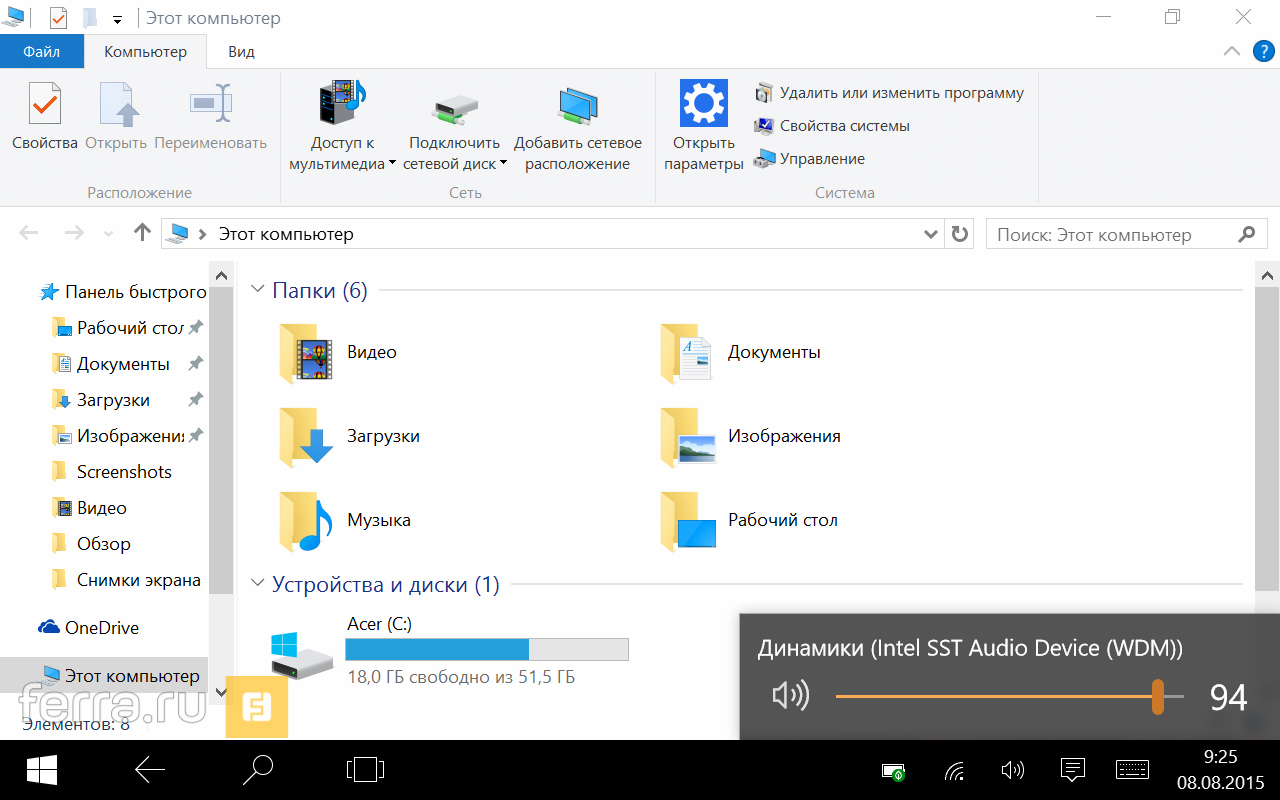The height and width of the screenshot is (800, 1280).
Task: Open the touch keyboard from taskbar
Action: (x=1132, y=770)
